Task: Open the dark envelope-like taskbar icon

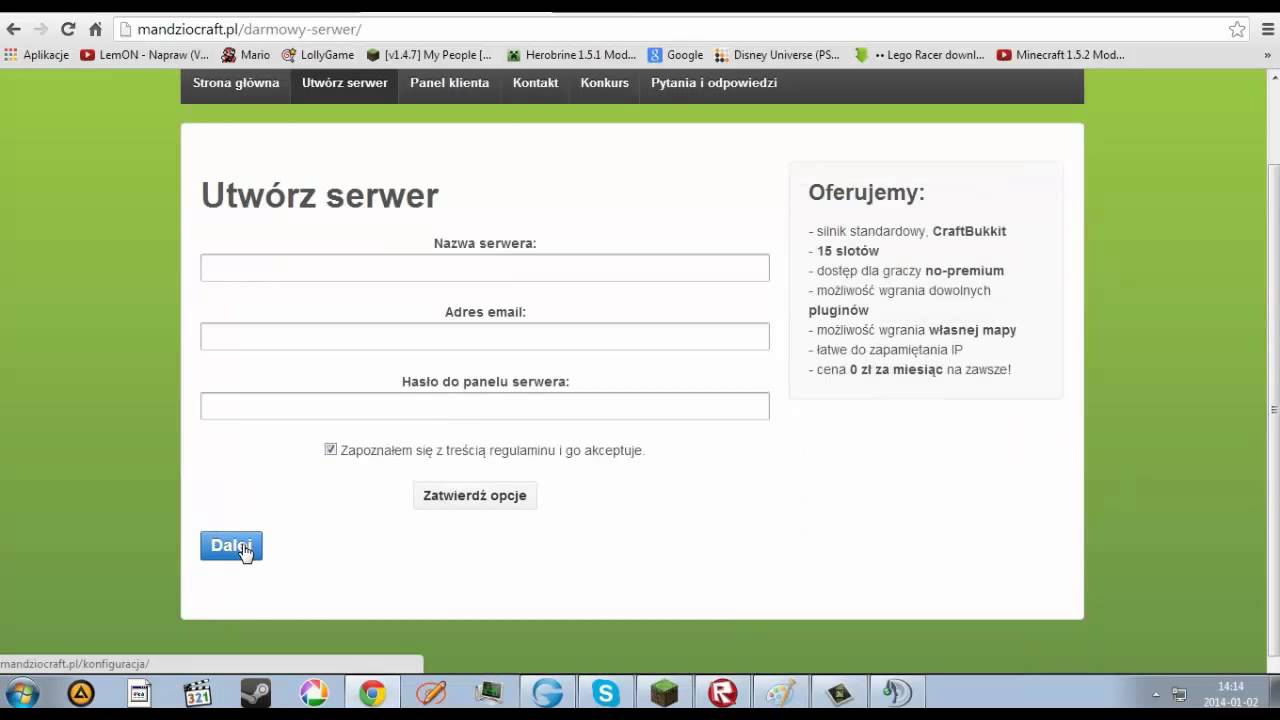Action: tap(839, 693)
